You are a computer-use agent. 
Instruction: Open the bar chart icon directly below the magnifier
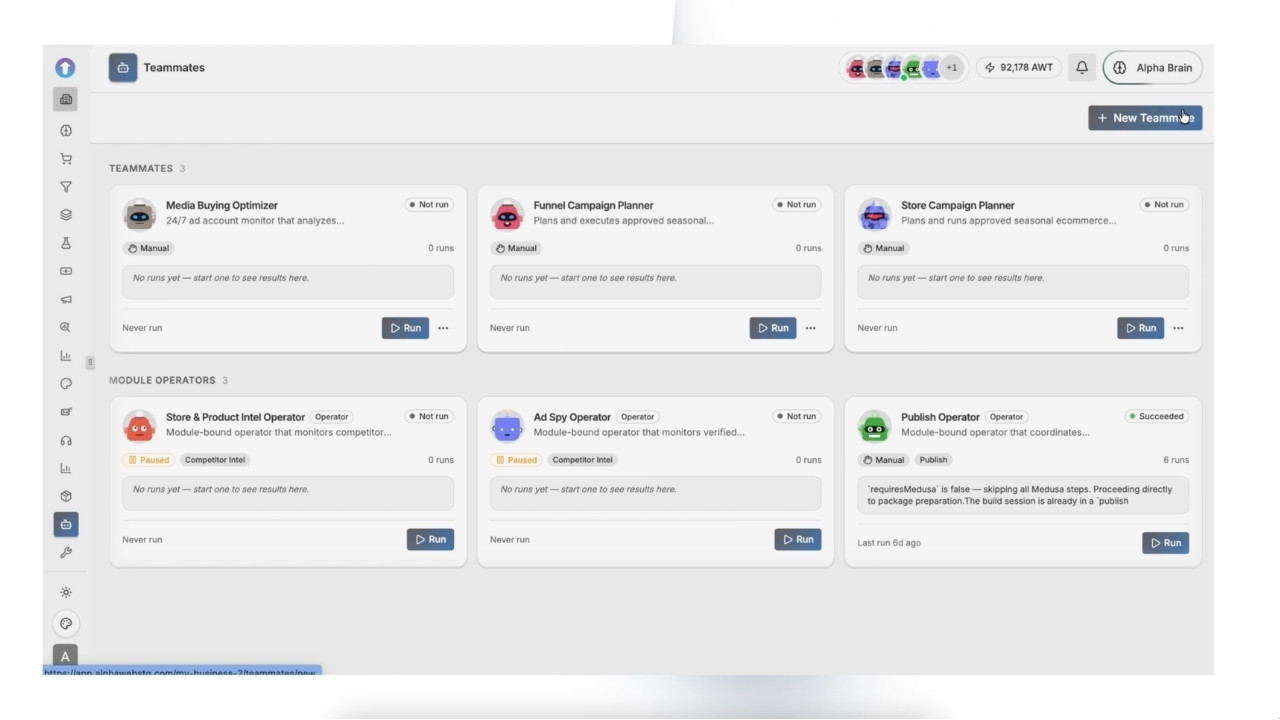66,355
